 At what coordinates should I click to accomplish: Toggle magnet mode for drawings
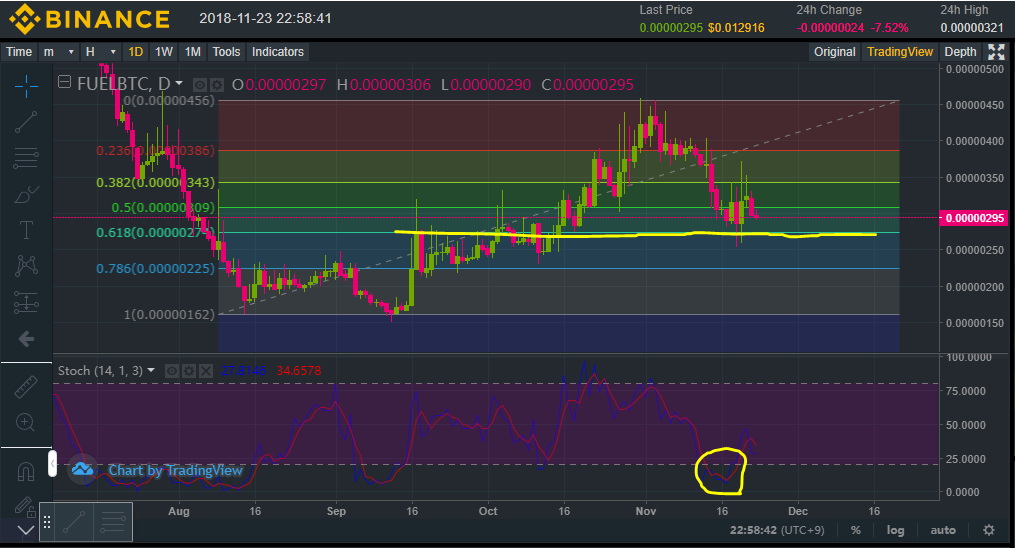[26, 469]
